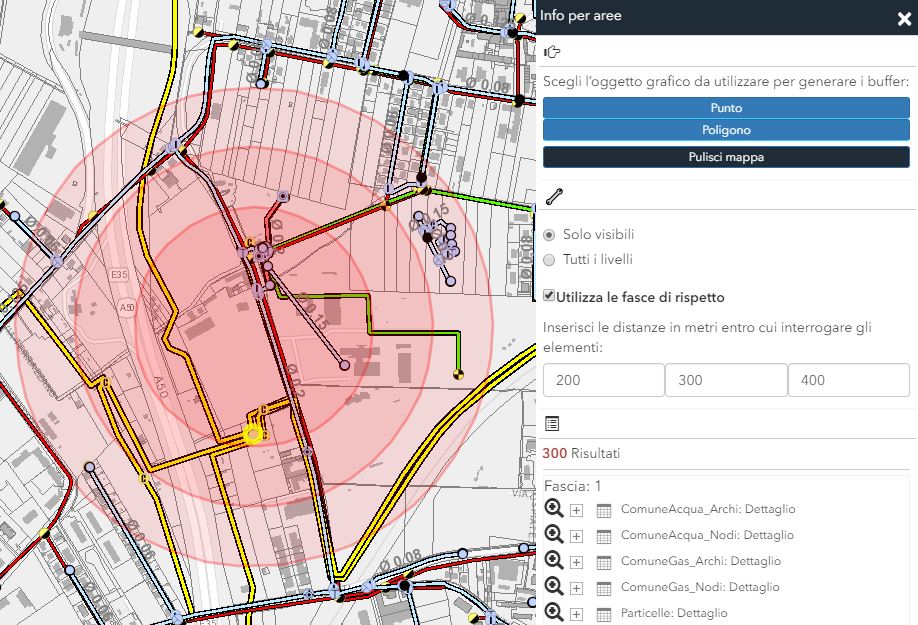
Task: Edit the 400 metre distance field
Action: tap(849, 380)
